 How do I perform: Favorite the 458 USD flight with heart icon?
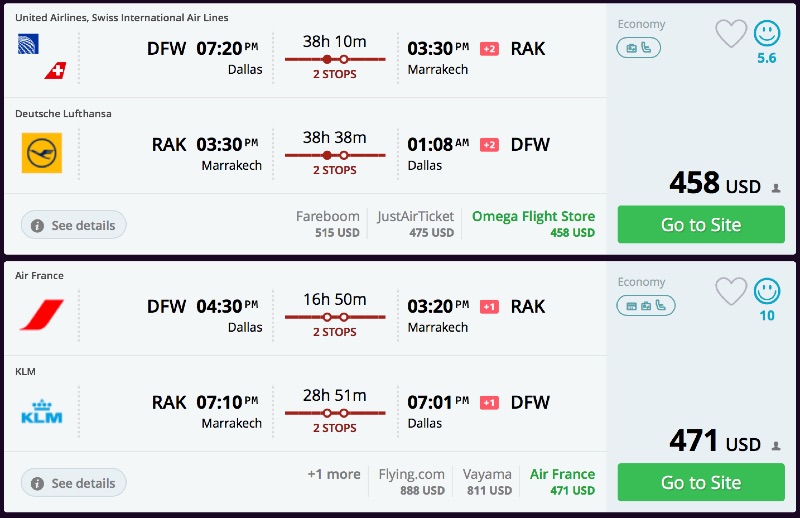point(731,34)
